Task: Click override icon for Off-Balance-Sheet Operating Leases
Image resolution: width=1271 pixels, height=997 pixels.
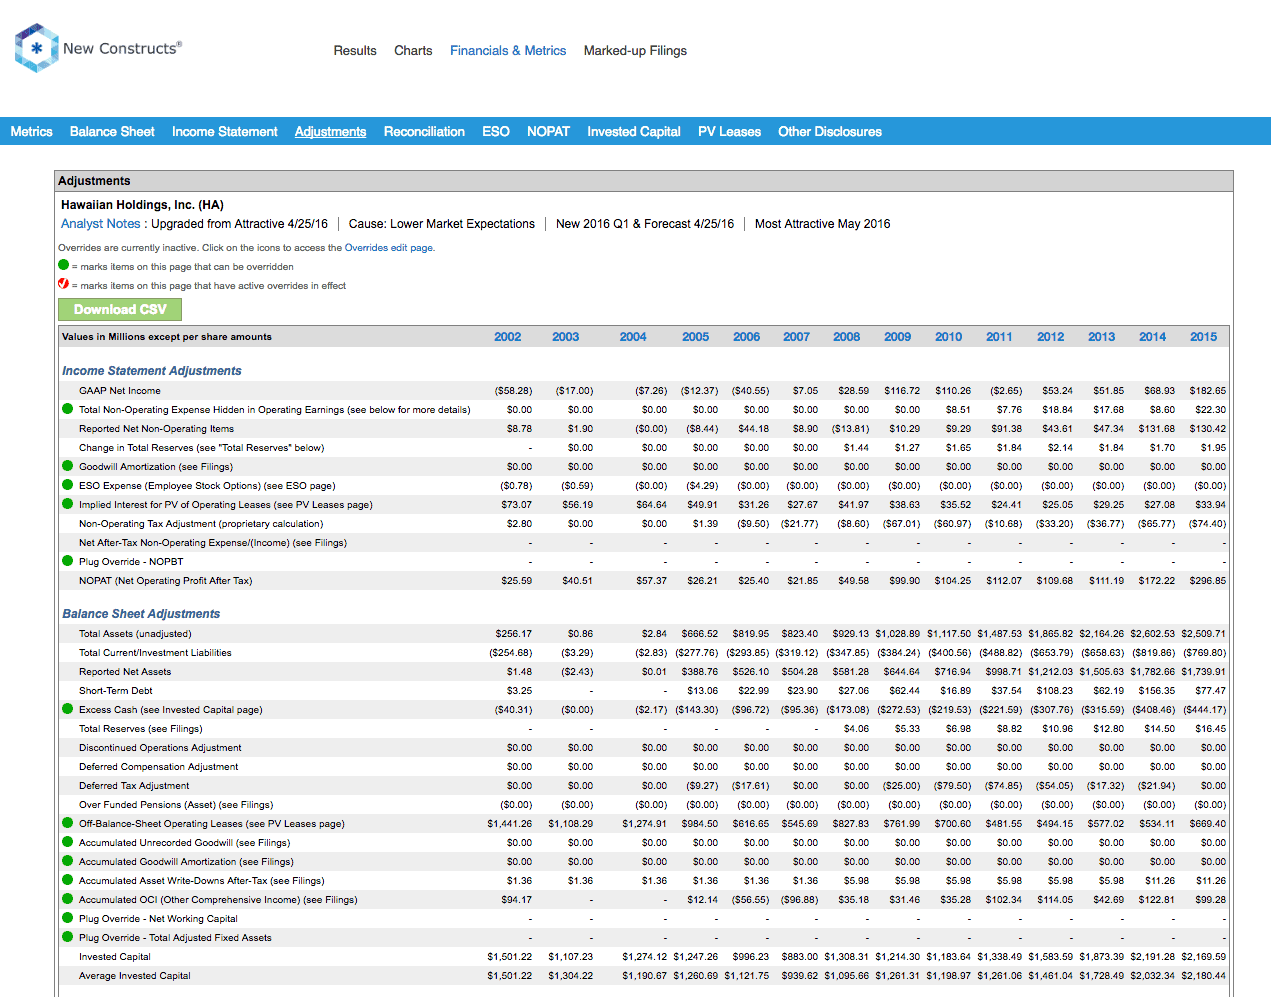Action: click(x=68, y=823)
